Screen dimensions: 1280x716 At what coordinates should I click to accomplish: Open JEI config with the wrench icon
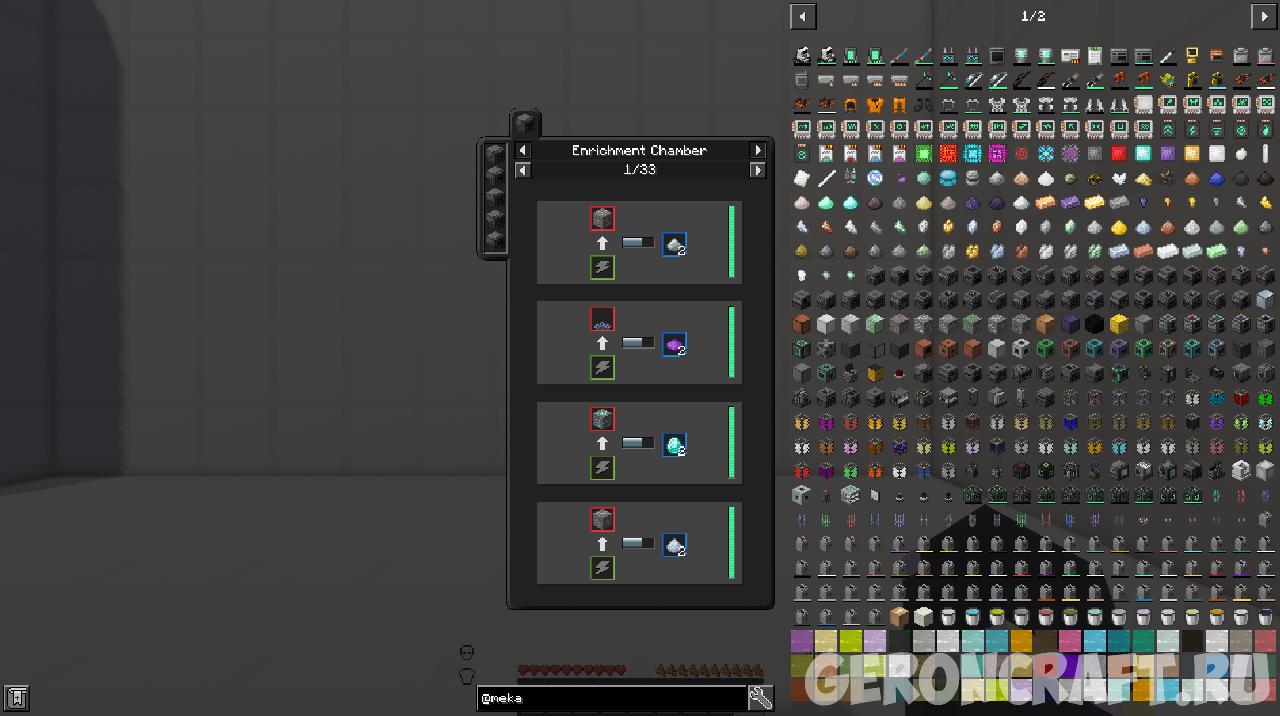[x=760, y=698]
